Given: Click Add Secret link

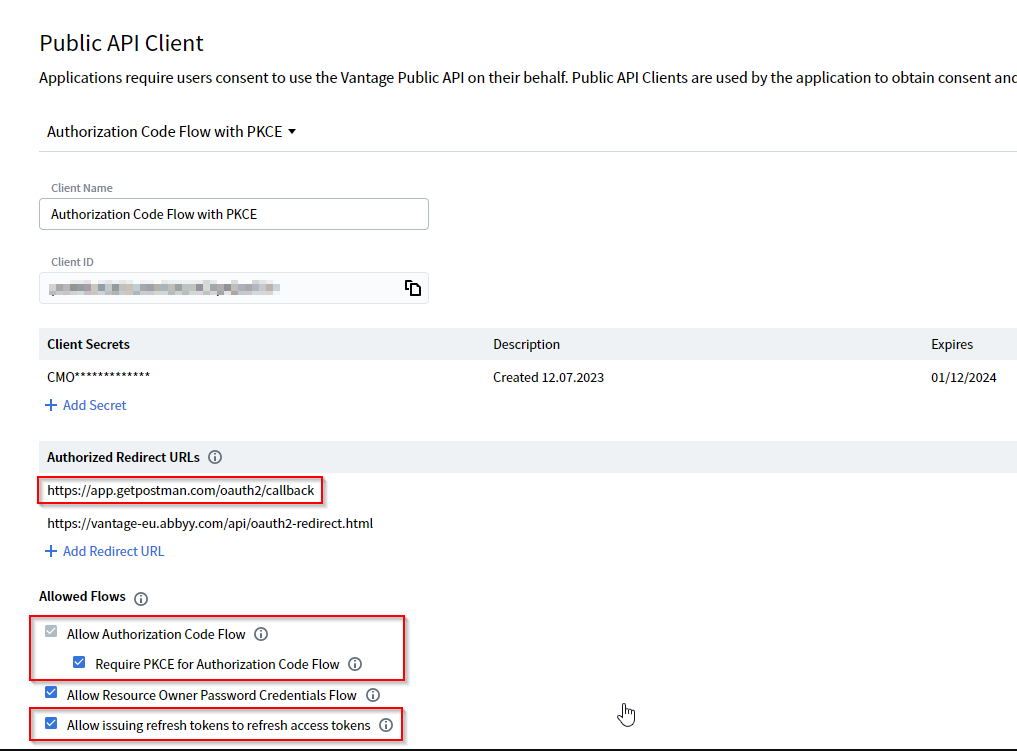Looking at the screenshot, I should pos(86,405).
